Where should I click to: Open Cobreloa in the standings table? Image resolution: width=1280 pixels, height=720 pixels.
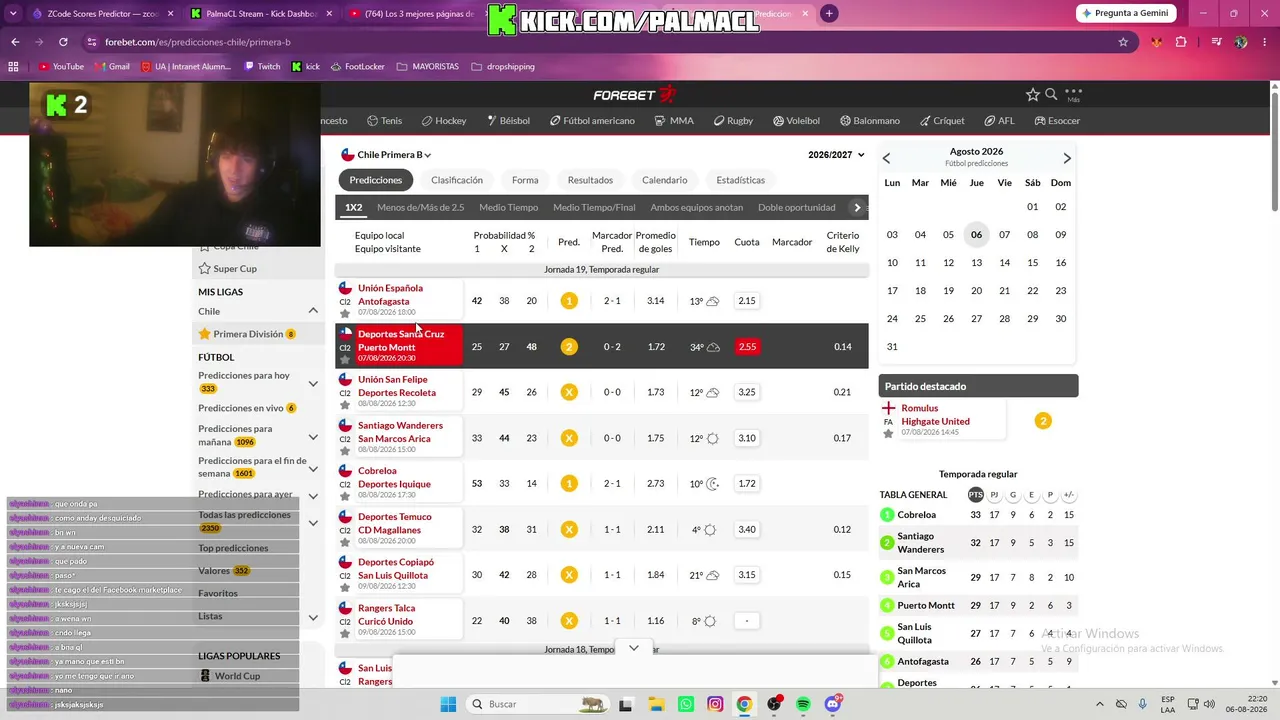[917, 515]
